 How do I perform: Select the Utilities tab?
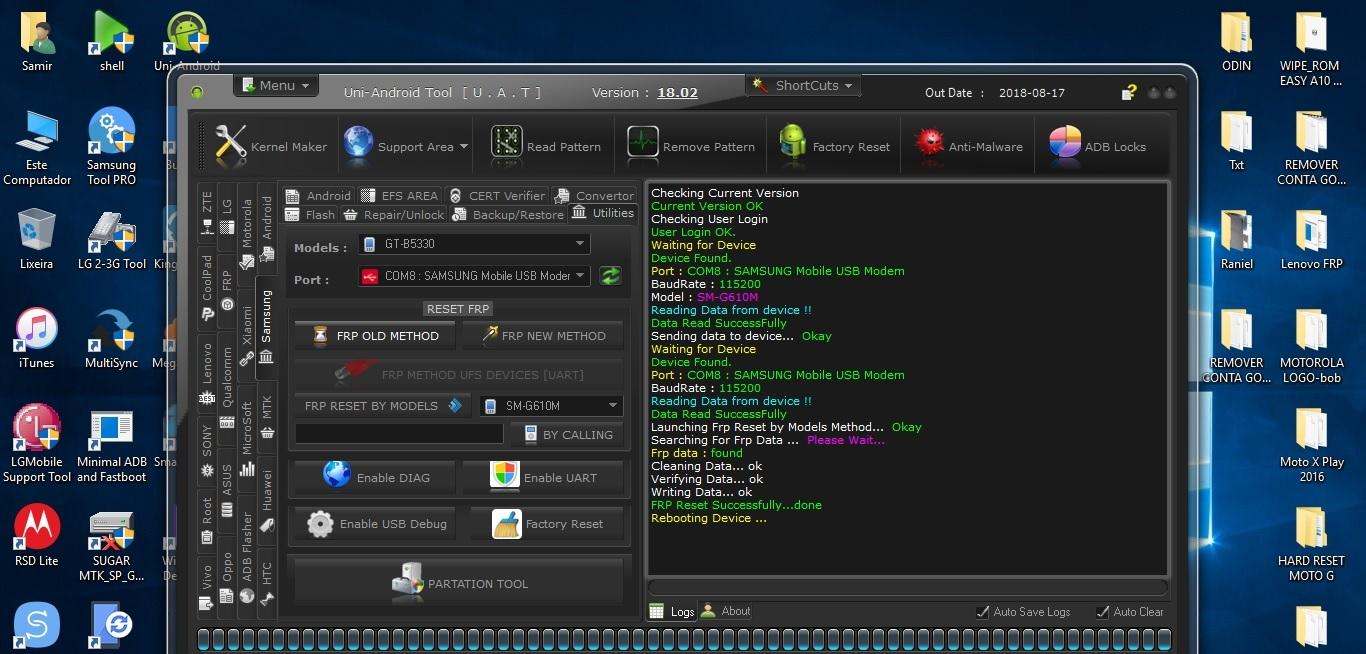[x=603, y=213]
